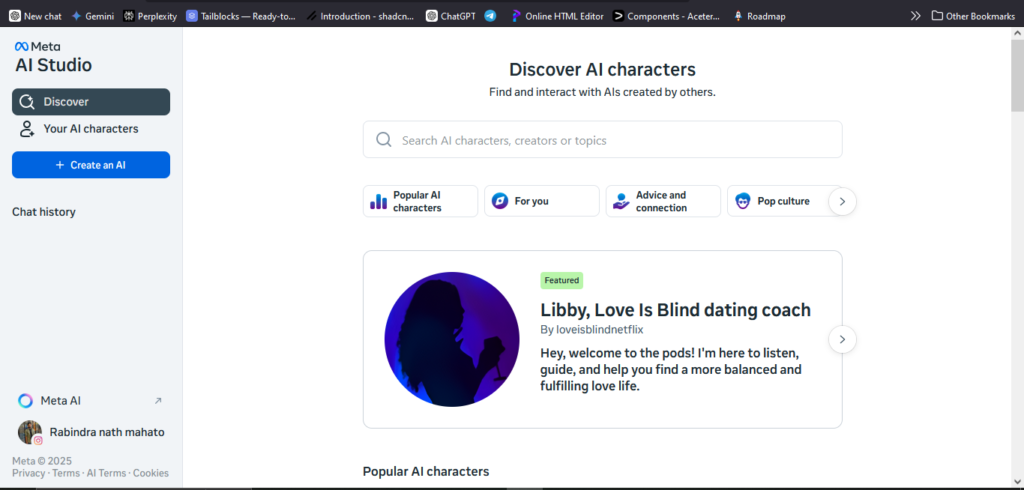Click the person icon for Your AI characters

[x=27, y=129]
